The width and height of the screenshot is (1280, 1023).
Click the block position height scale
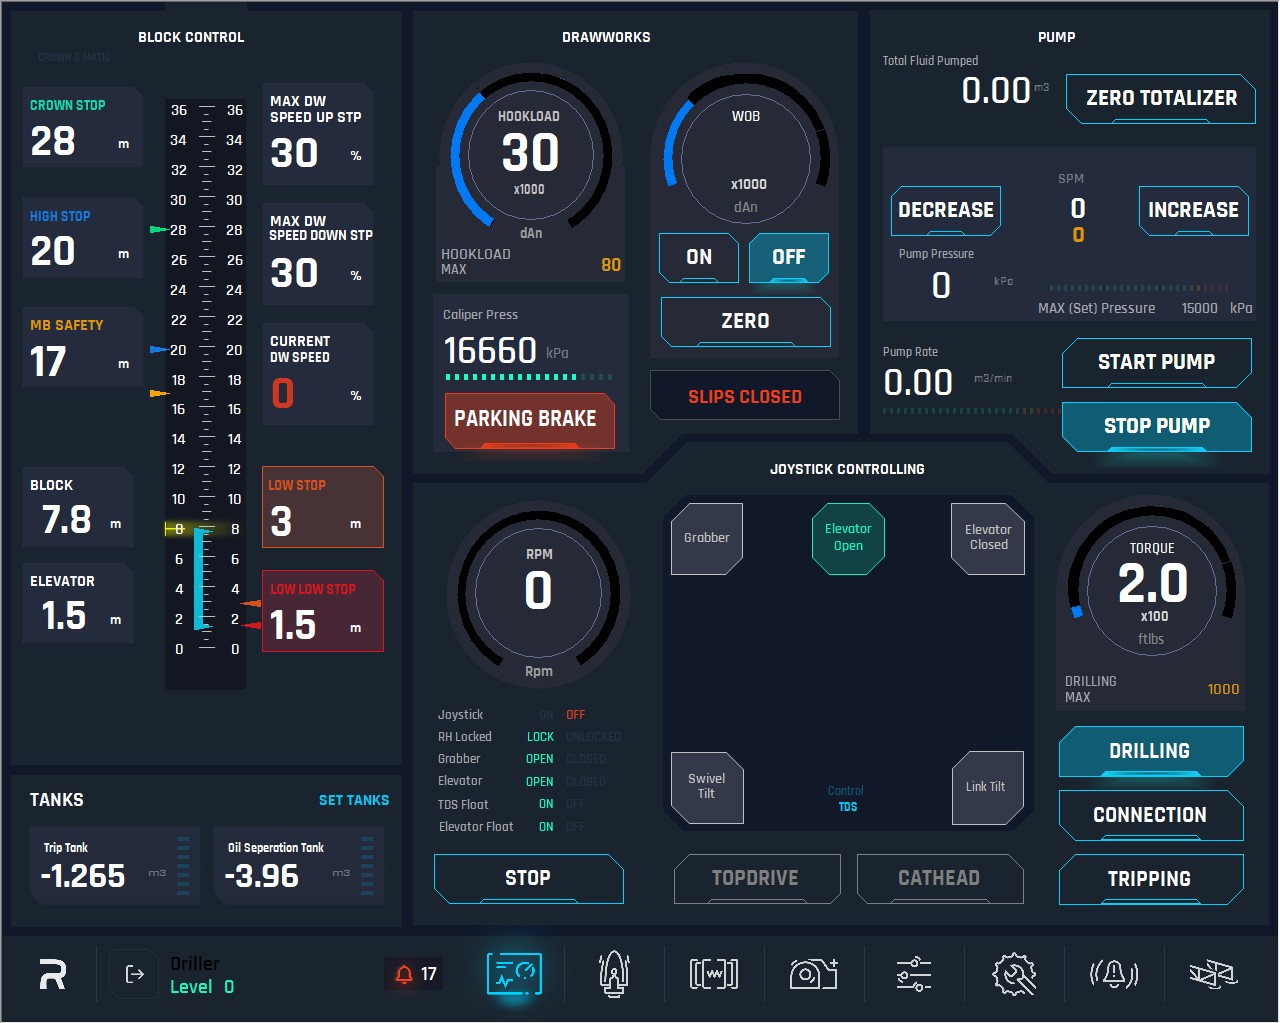pyautogui.click(x=206, y=380)
